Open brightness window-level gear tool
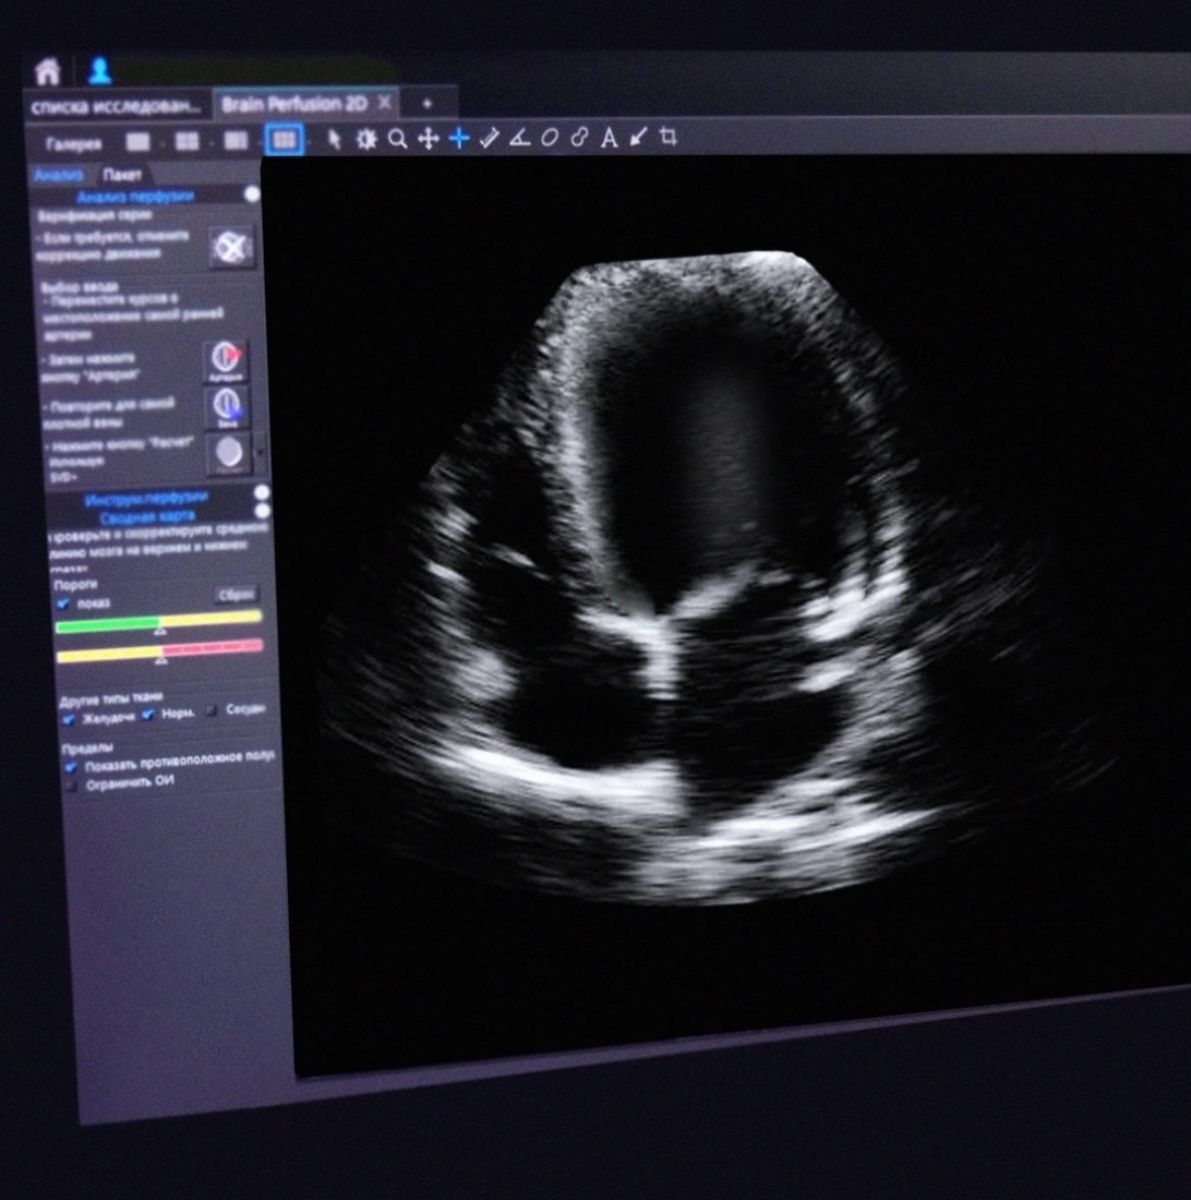 pos(367,139)
